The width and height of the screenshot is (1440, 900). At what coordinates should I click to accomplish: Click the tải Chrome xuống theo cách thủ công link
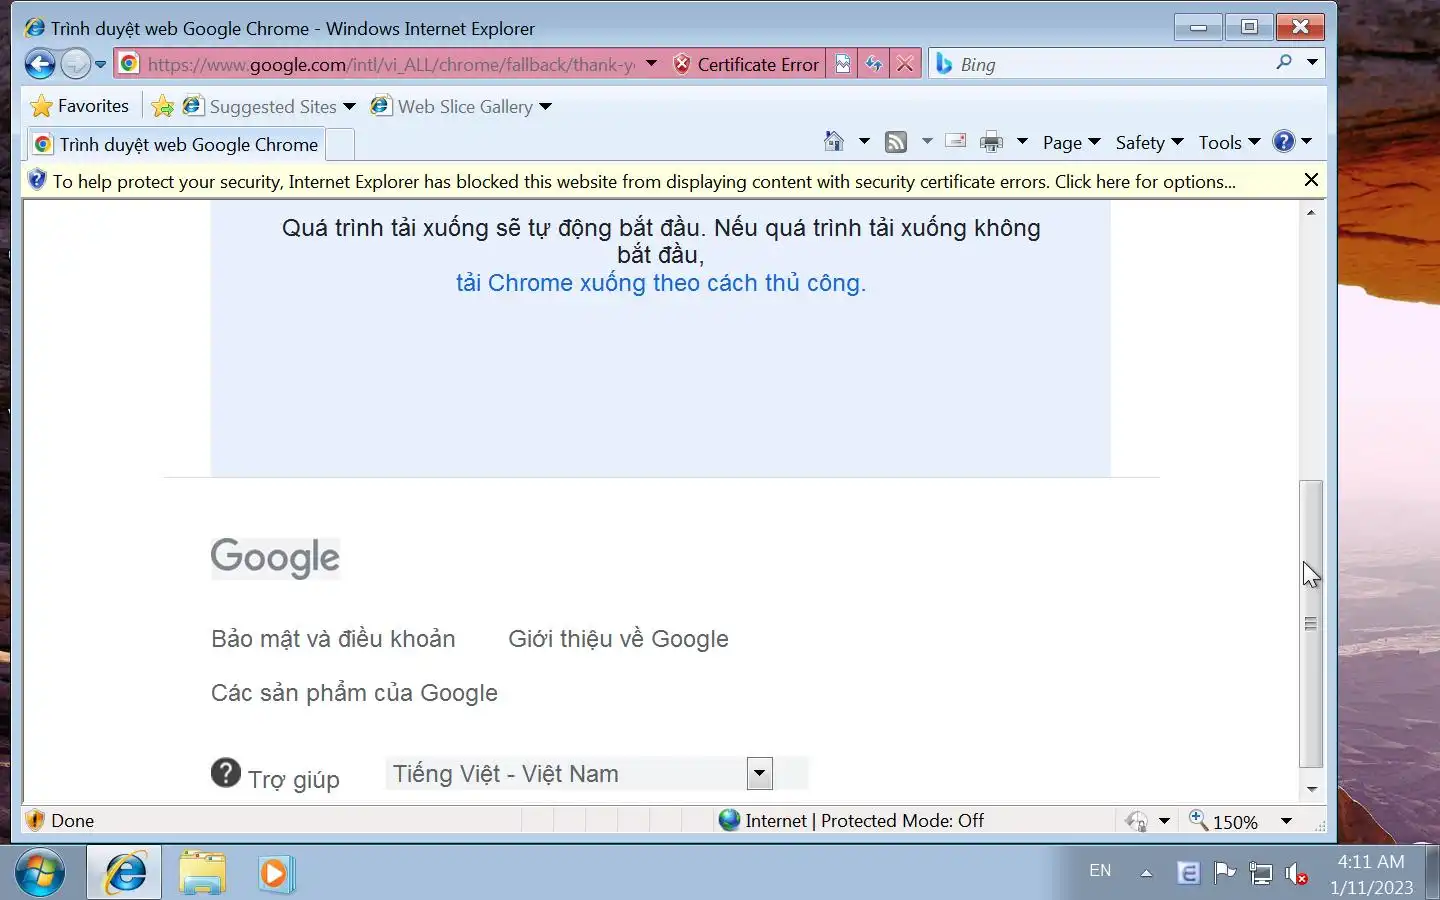pyautogui.click(x=661, y=283)
